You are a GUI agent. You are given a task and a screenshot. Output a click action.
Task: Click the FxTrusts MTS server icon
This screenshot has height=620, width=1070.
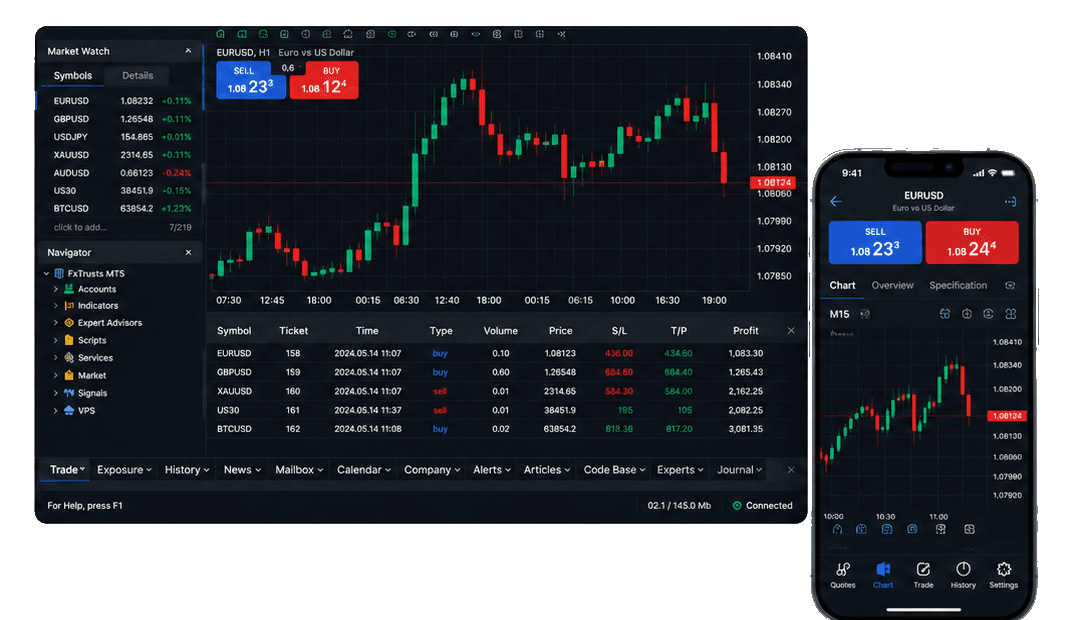coord(59,274)
